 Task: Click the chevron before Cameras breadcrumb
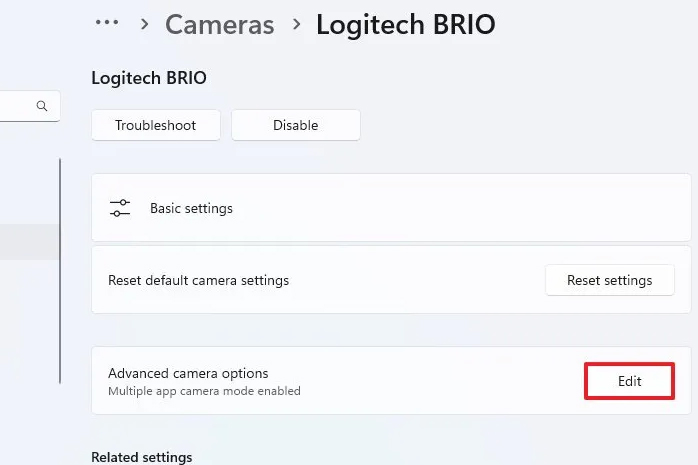[145, 24]
